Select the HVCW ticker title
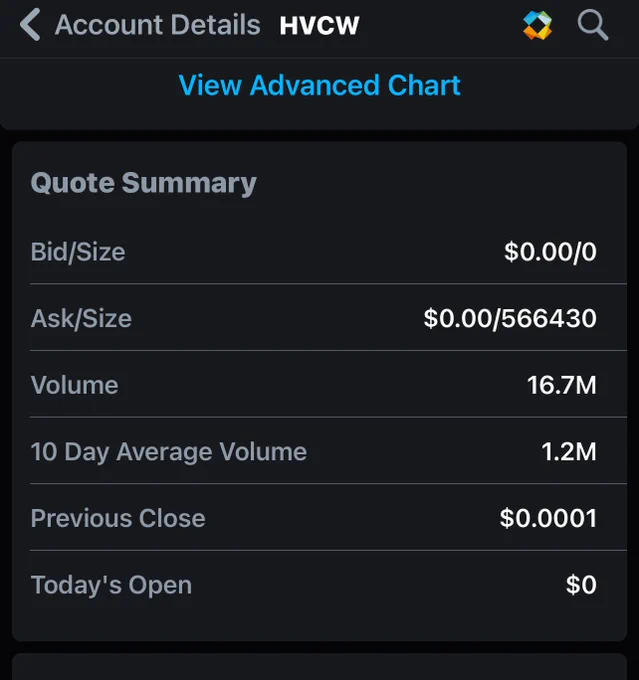The height and width of the screenshot is (680, 639). pos(319,25)
